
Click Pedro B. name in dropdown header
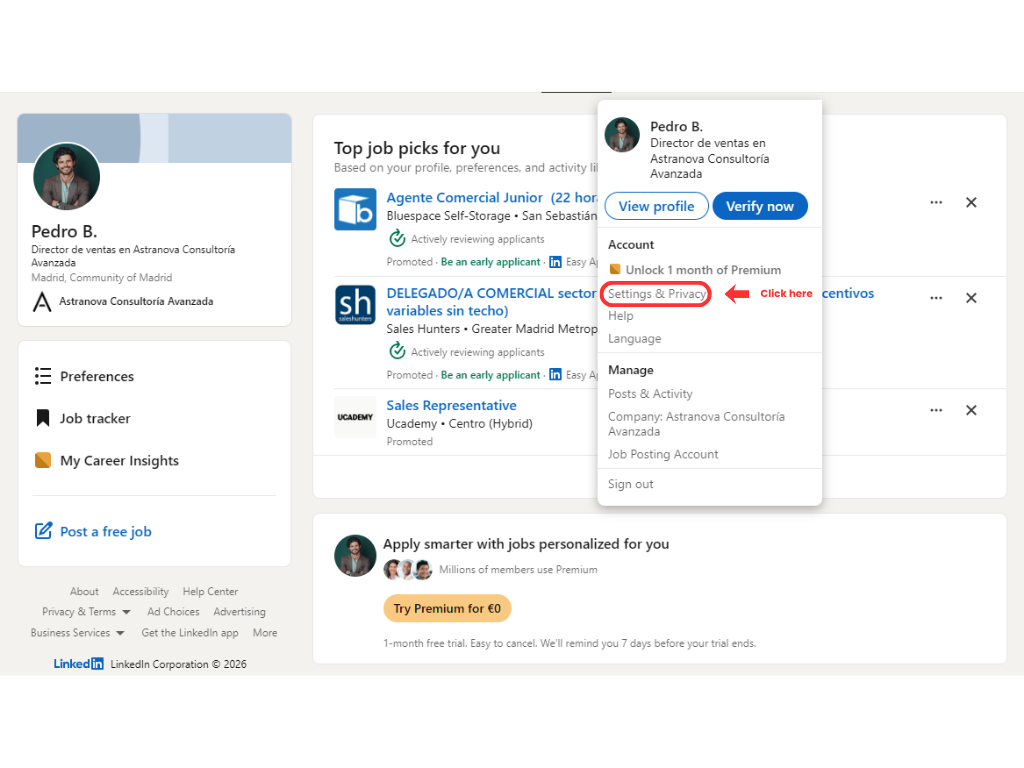click(677, 127)
